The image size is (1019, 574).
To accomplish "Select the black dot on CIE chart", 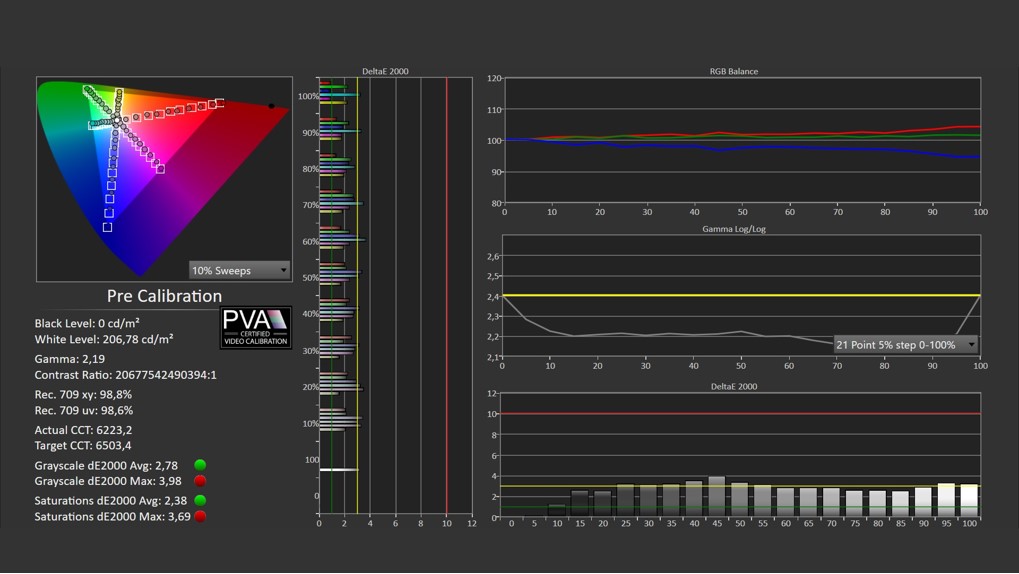I will tap(271, 105).
